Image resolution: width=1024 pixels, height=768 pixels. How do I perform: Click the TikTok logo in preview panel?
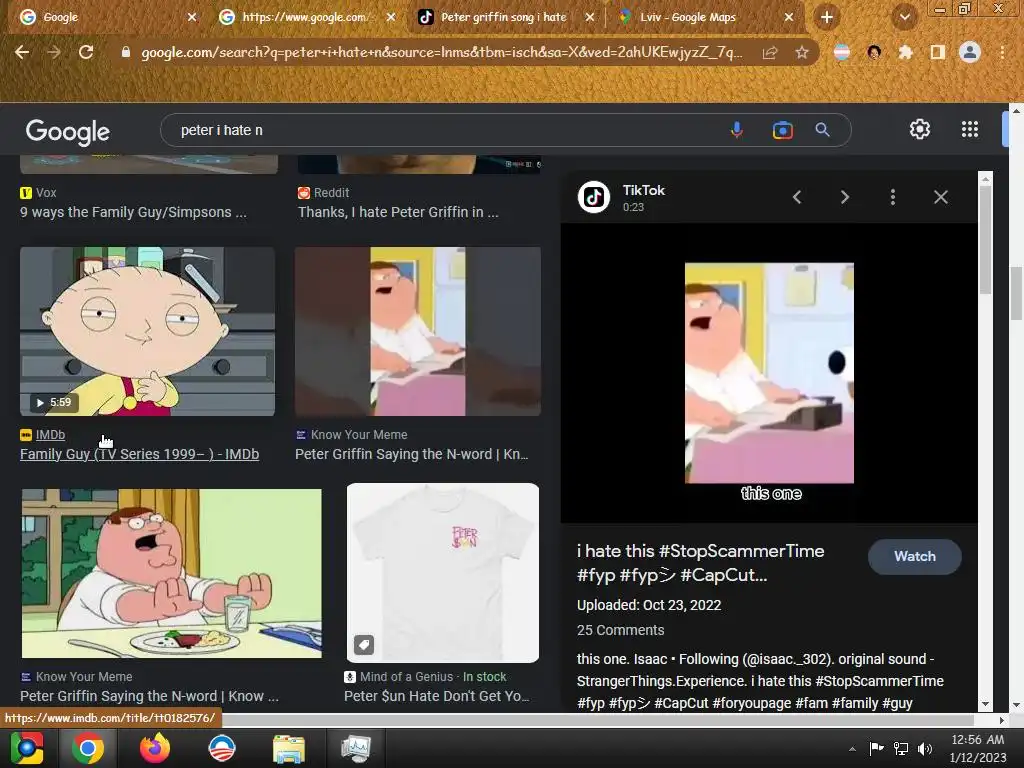pyautogui.click(x=594, y=197)
